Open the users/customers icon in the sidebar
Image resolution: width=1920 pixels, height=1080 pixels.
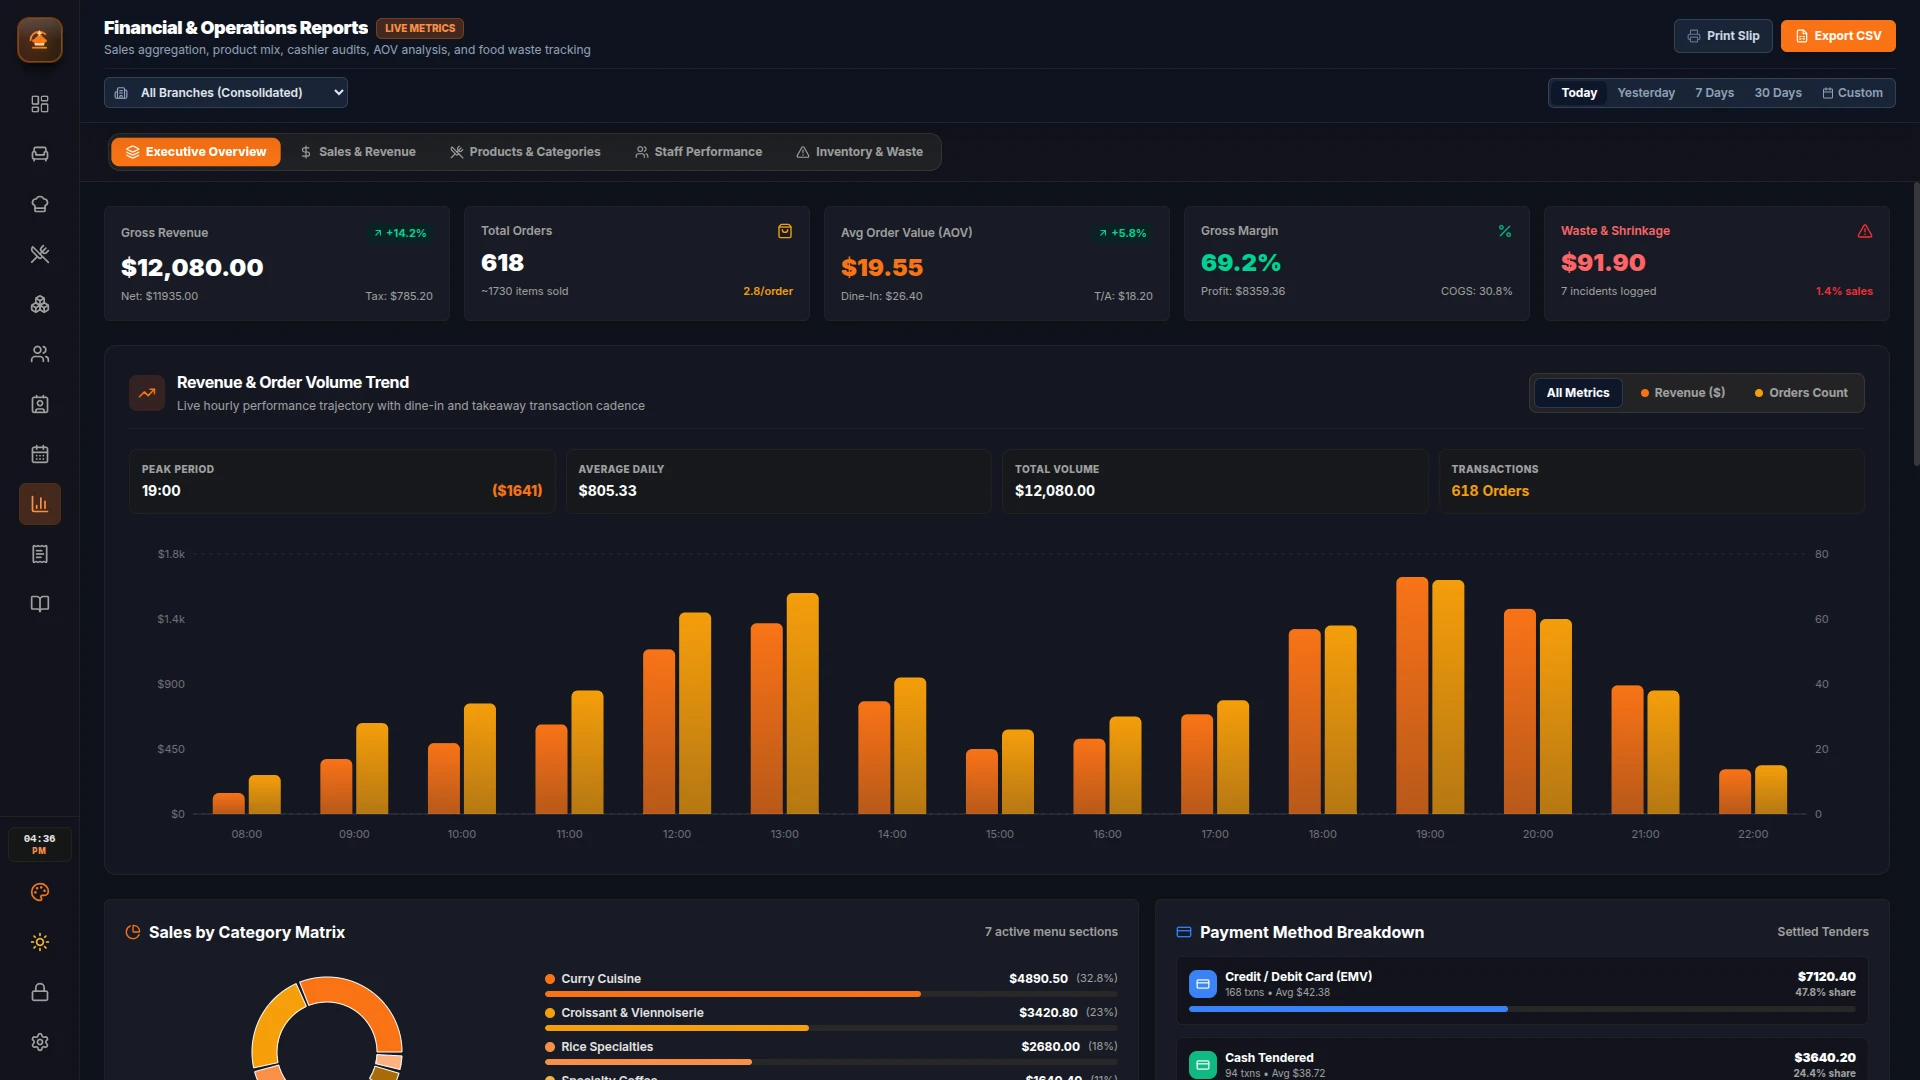(39, 354)
